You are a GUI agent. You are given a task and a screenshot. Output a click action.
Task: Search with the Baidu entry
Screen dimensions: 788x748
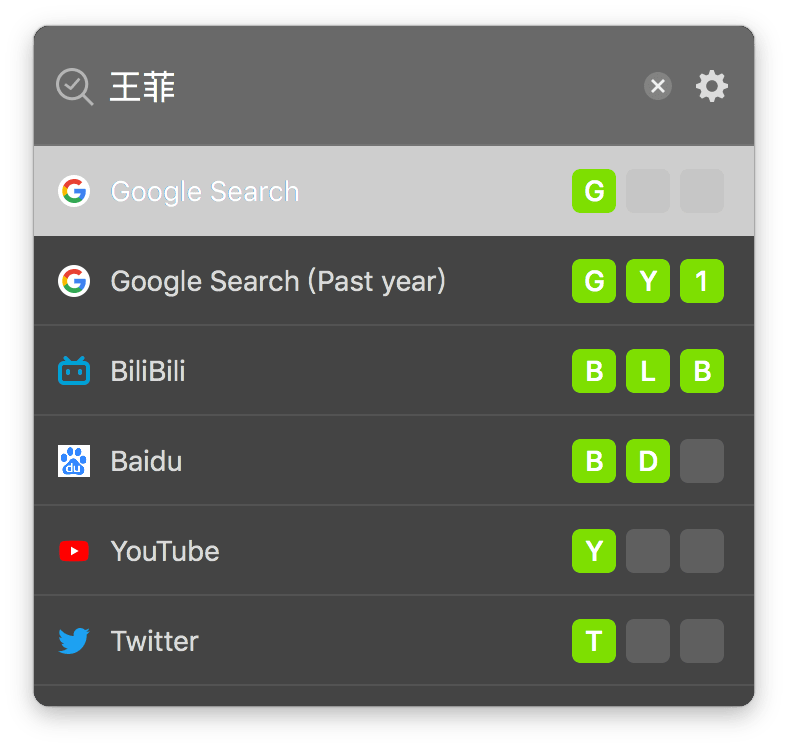click(394, 461)
